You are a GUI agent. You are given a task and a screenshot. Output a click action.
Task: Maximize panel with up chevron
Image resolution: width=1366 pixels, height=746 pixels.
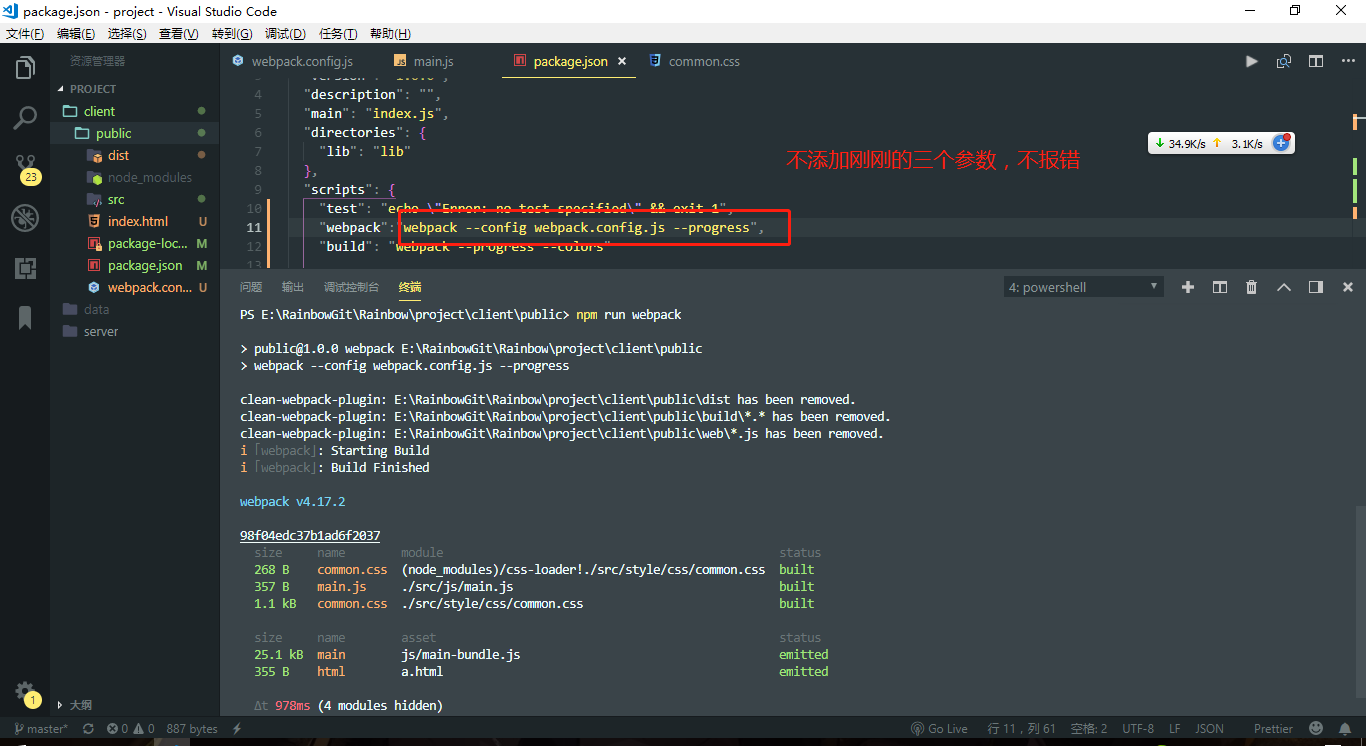[1284, 287]
